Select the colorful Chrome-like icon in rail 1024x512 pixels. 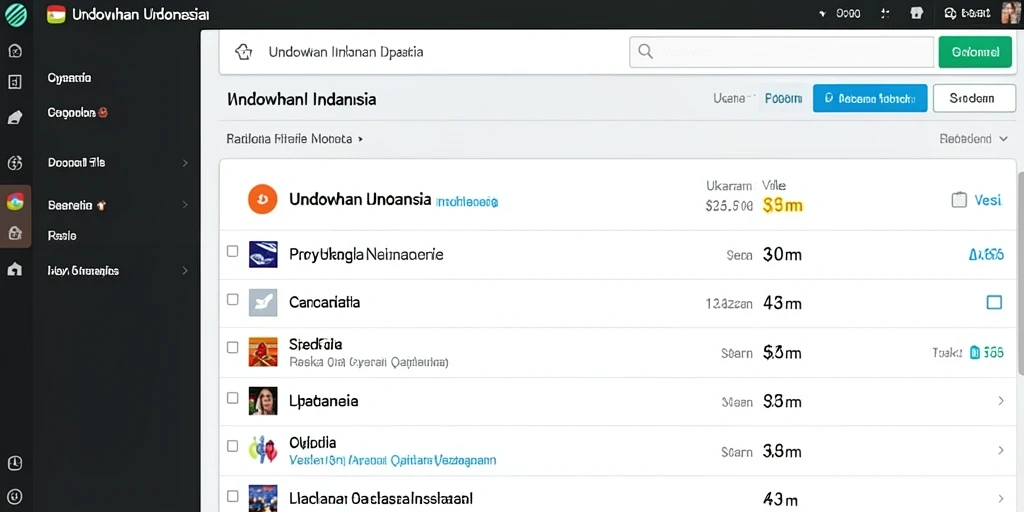(x=15, y=202)
